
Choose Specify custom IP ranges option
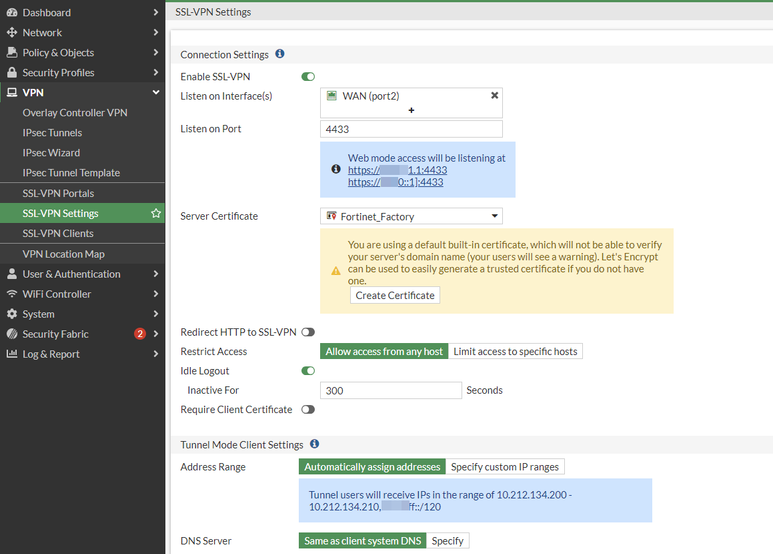pos(505,467)
